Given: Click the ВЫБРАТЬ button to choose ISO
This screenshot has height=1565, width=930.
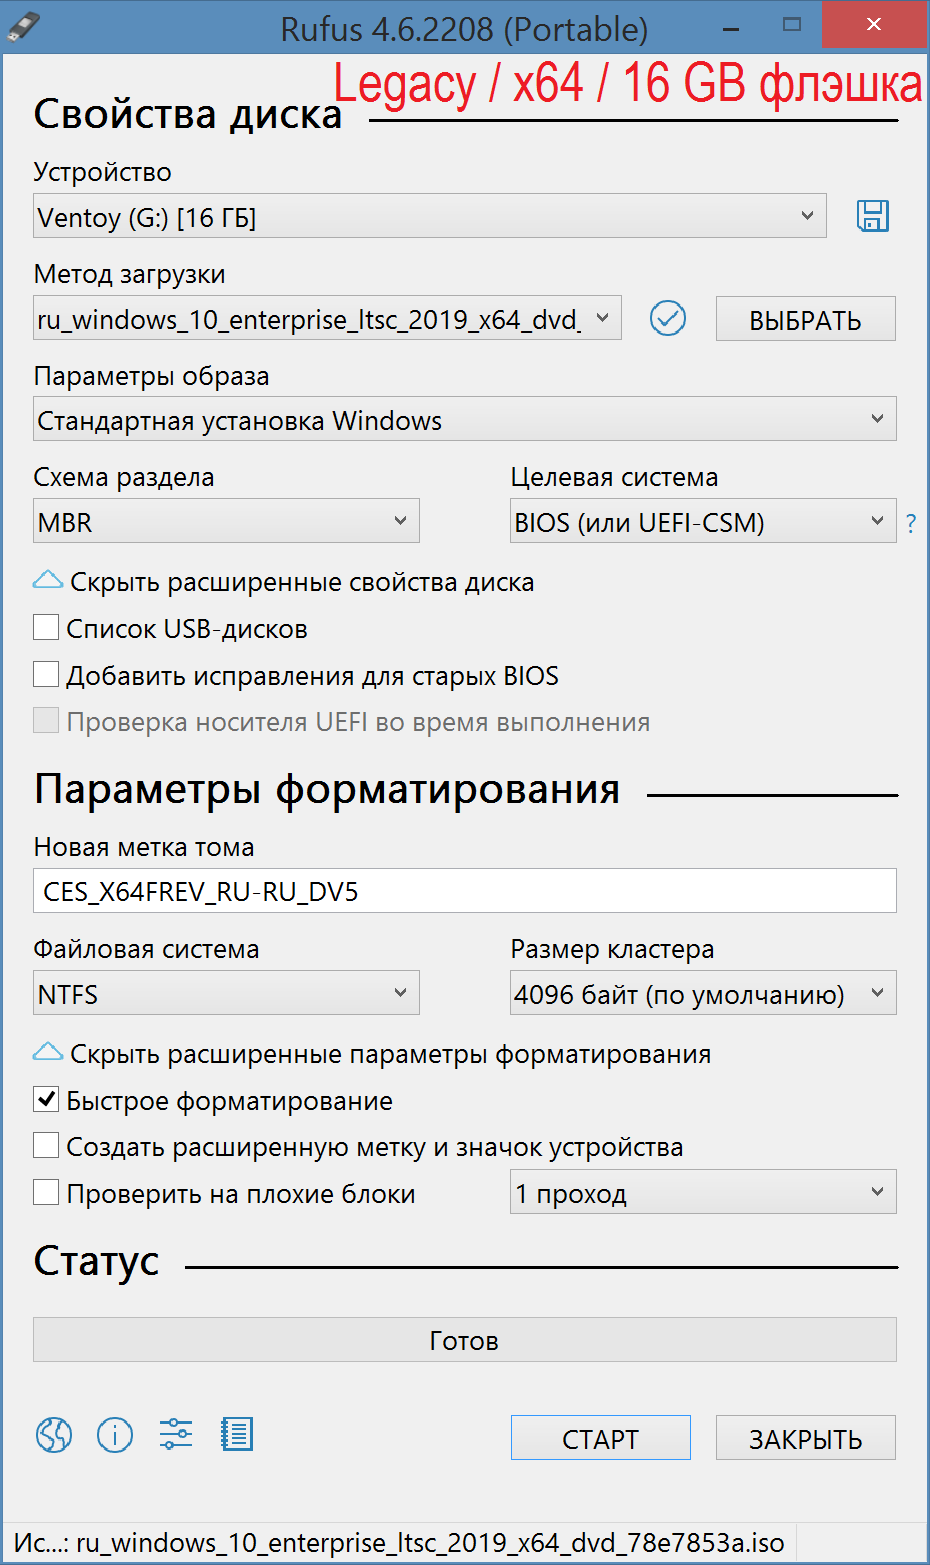Looking at the screenshot, I should click(805, 320).
